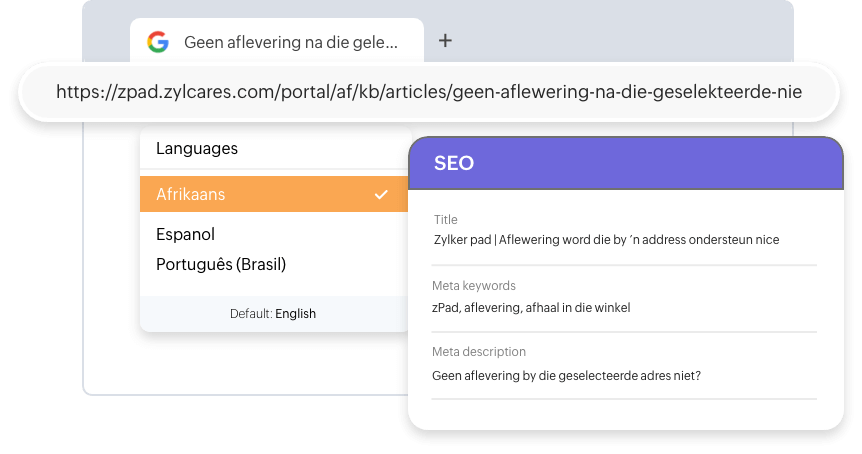Select Espanol in the Languages list
Image resolution: width=862 pixels, height=454 pixels.
pos(185,234)
